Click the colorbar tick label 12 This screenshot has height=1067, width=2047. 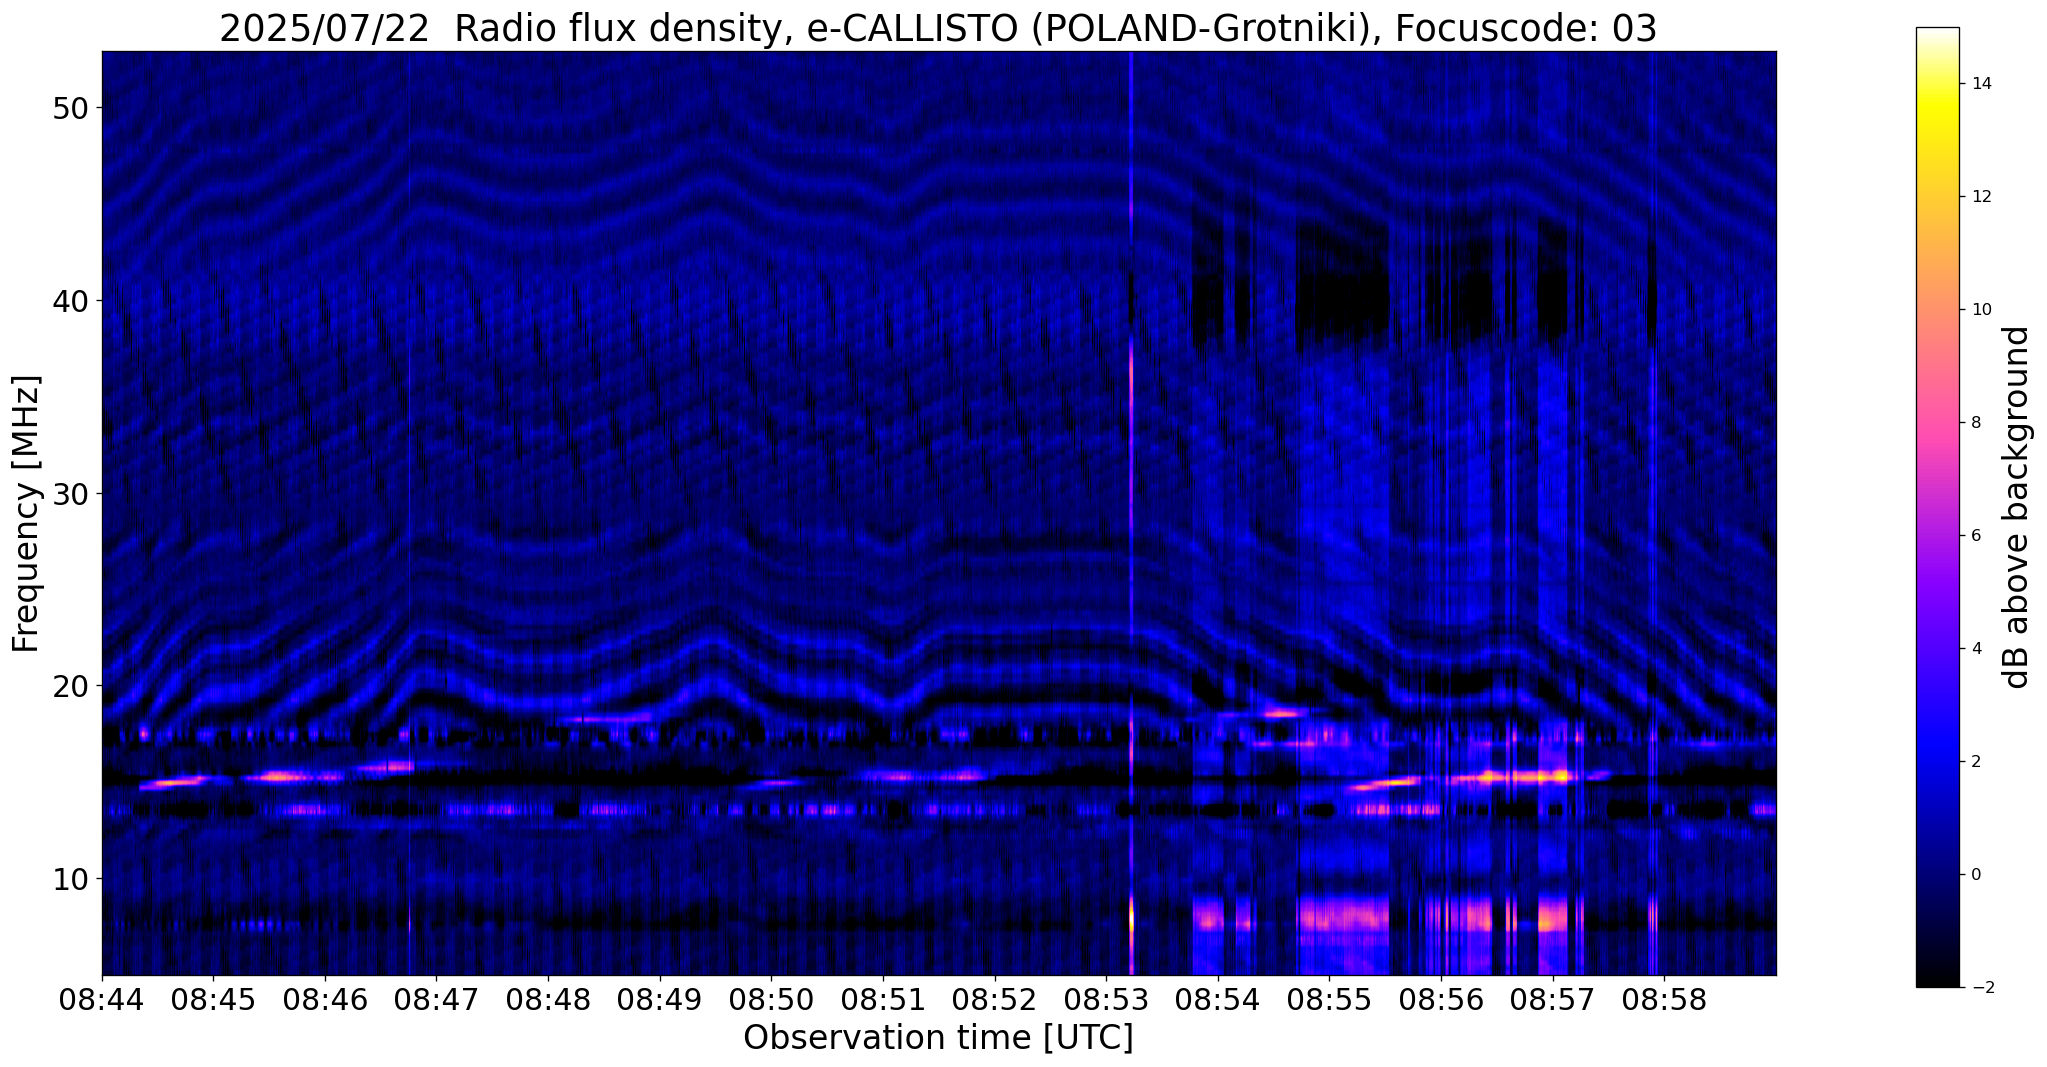coord(1980,197)
